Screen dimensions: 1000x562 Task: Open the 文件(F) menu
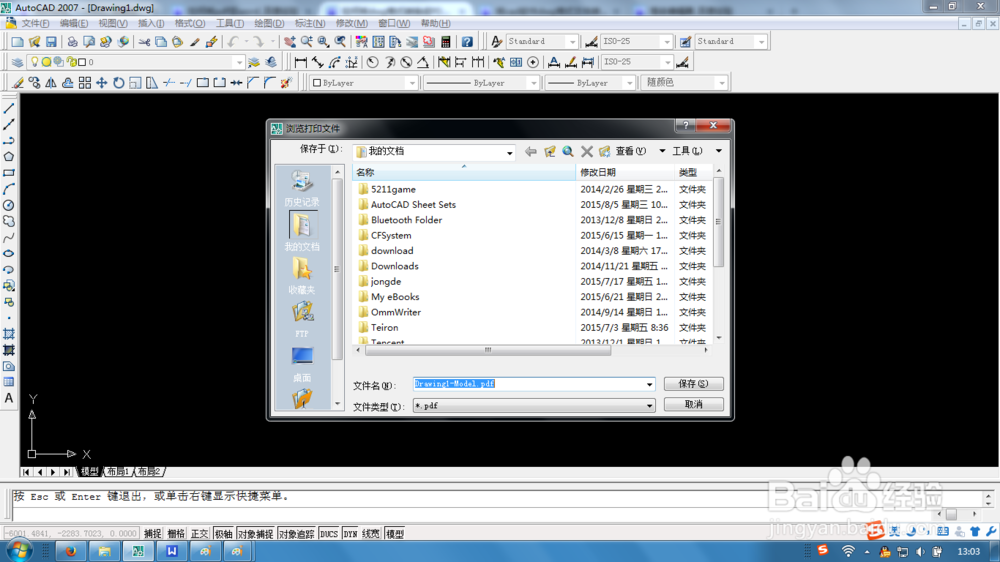click(35, 24)
